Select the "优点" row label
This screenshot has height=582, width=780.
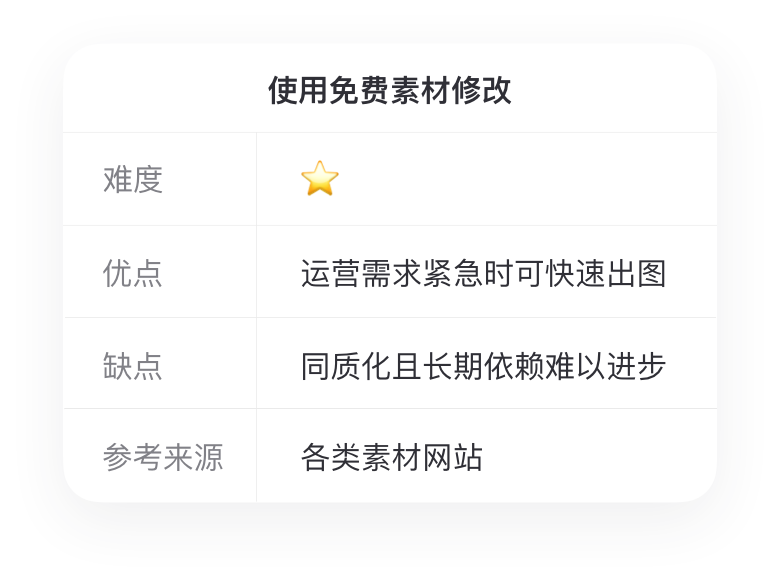pos(133,273)
